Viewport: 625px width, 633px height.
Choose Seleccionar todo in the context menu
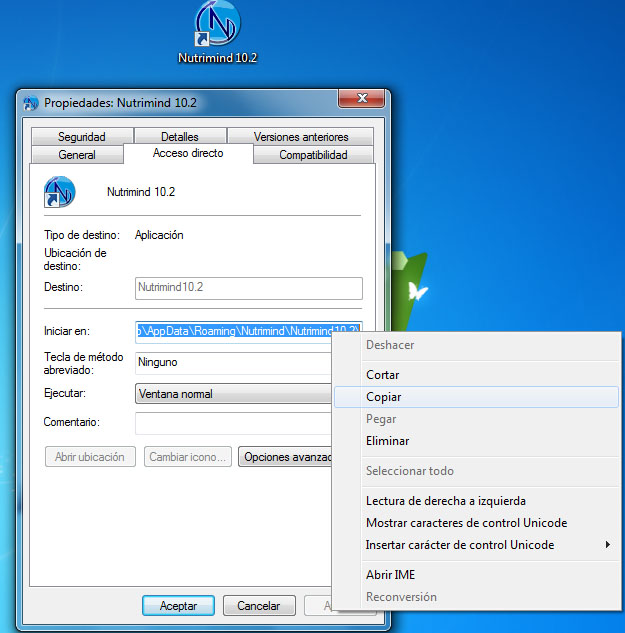[x=476, y=471]
